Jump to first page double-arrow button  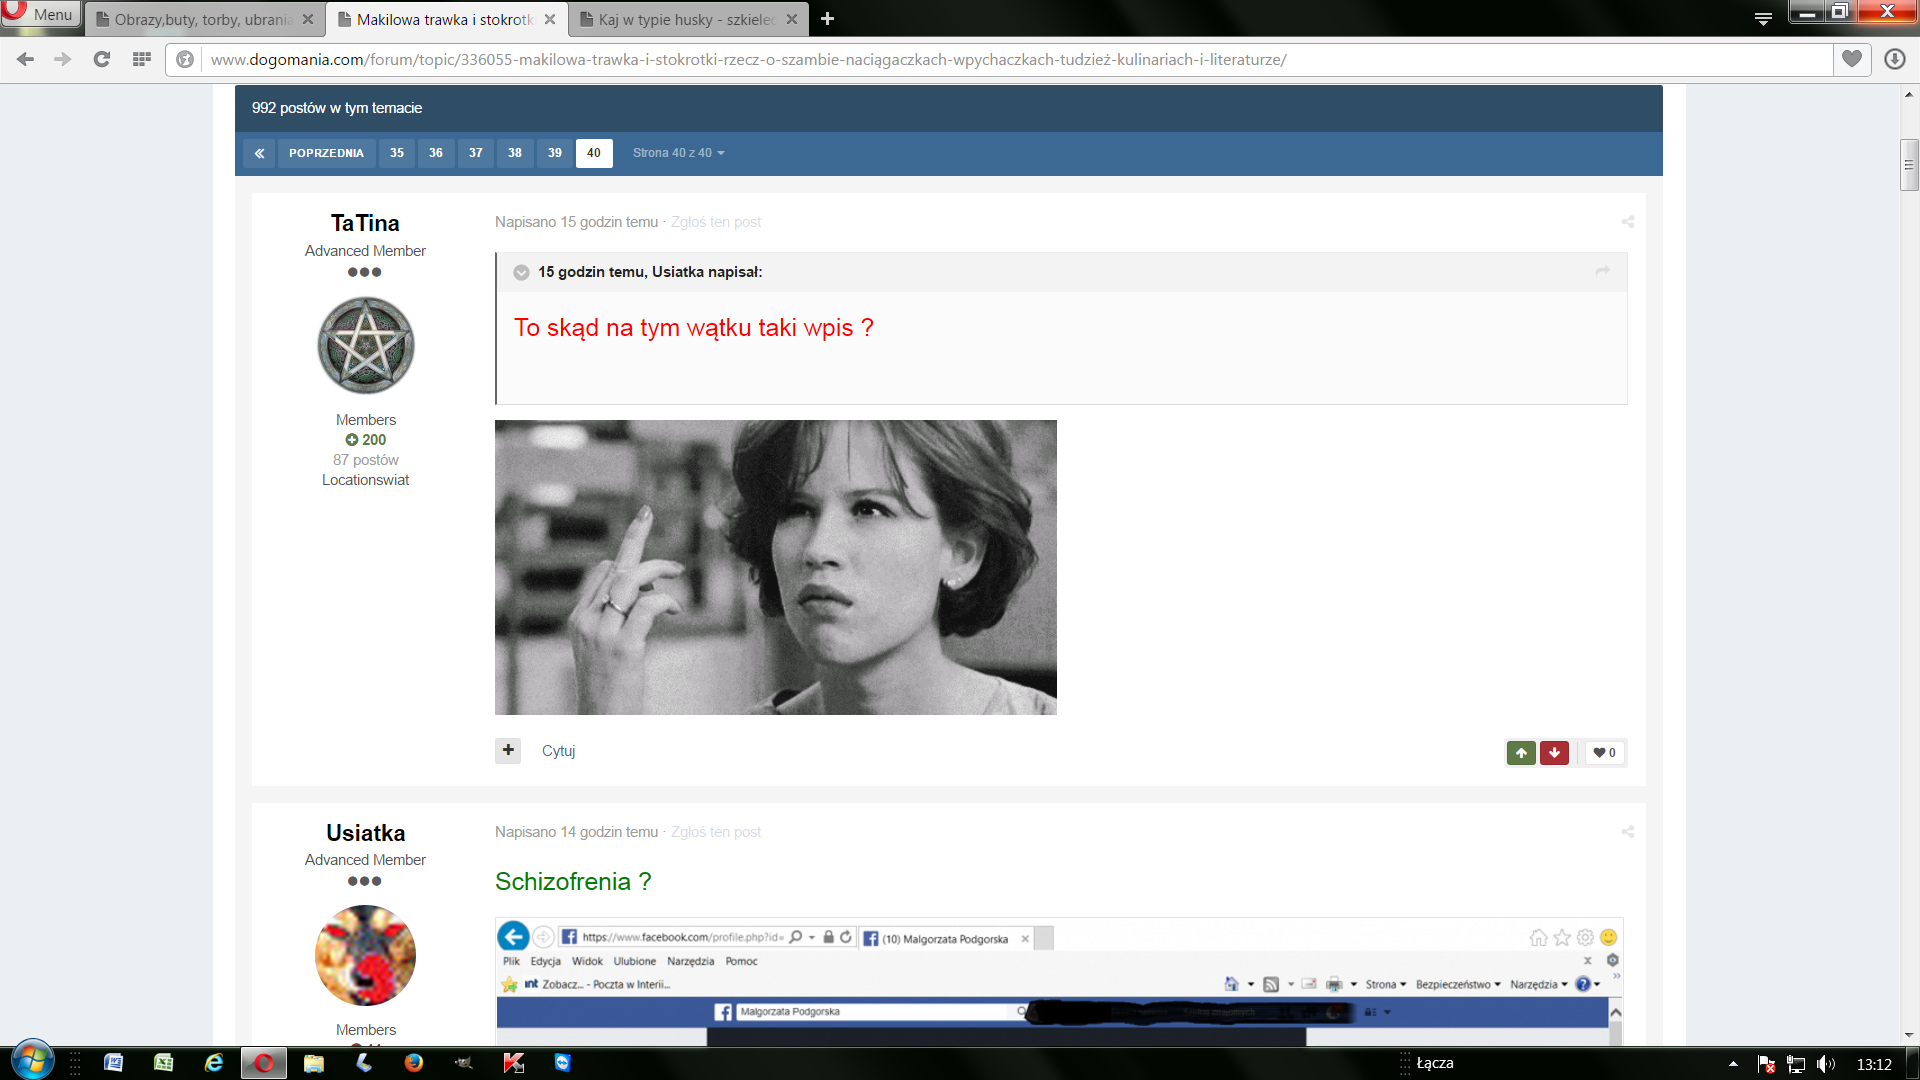259,153
